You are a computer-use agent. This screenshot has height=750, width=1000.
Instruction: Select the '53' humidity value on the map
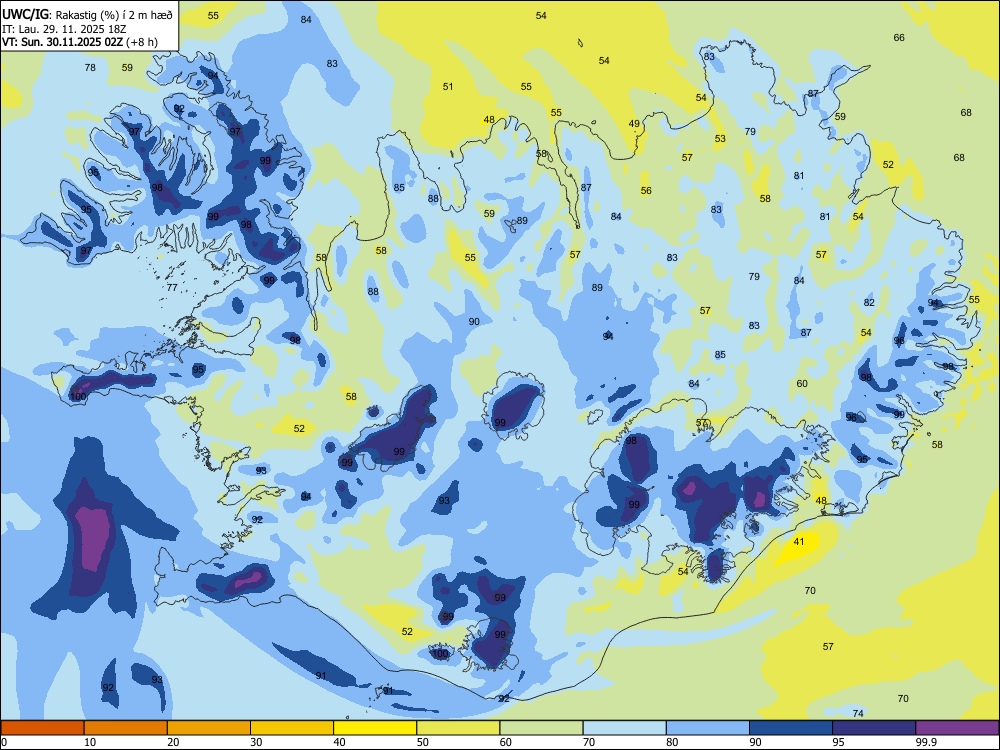pyautogui.click(x=720, y=138)
